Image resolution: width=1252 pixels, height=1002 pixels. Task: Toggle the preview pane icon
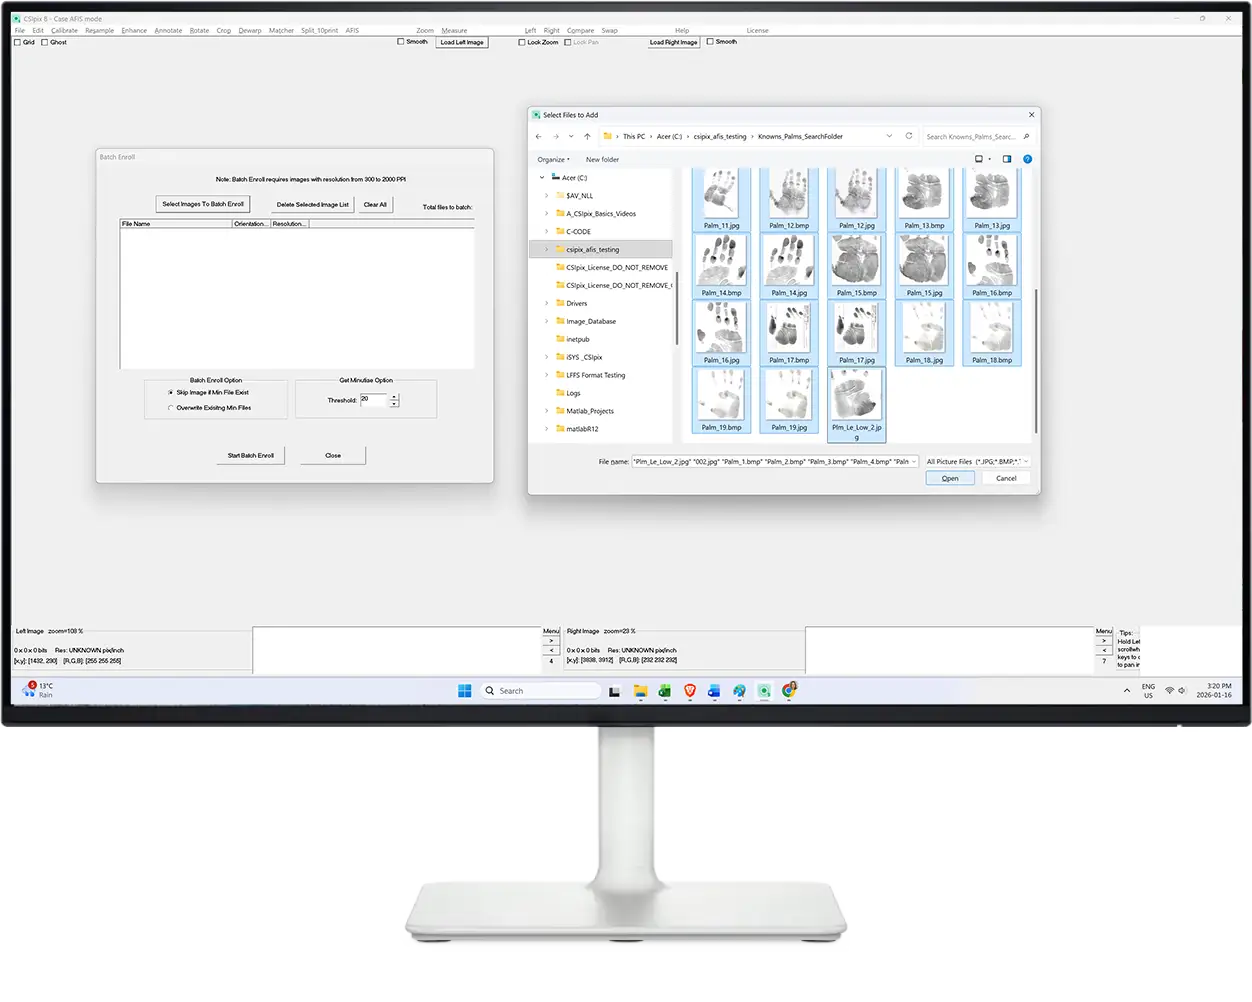coord(1007,159)
